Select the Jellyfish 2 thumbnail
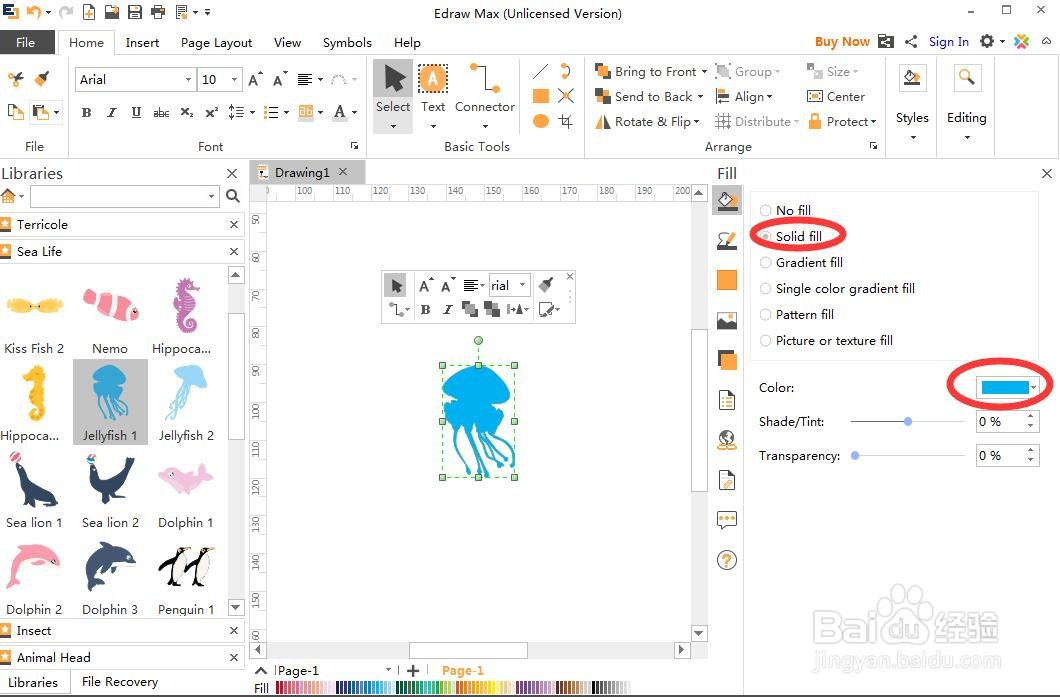 (x=186, y=402)
